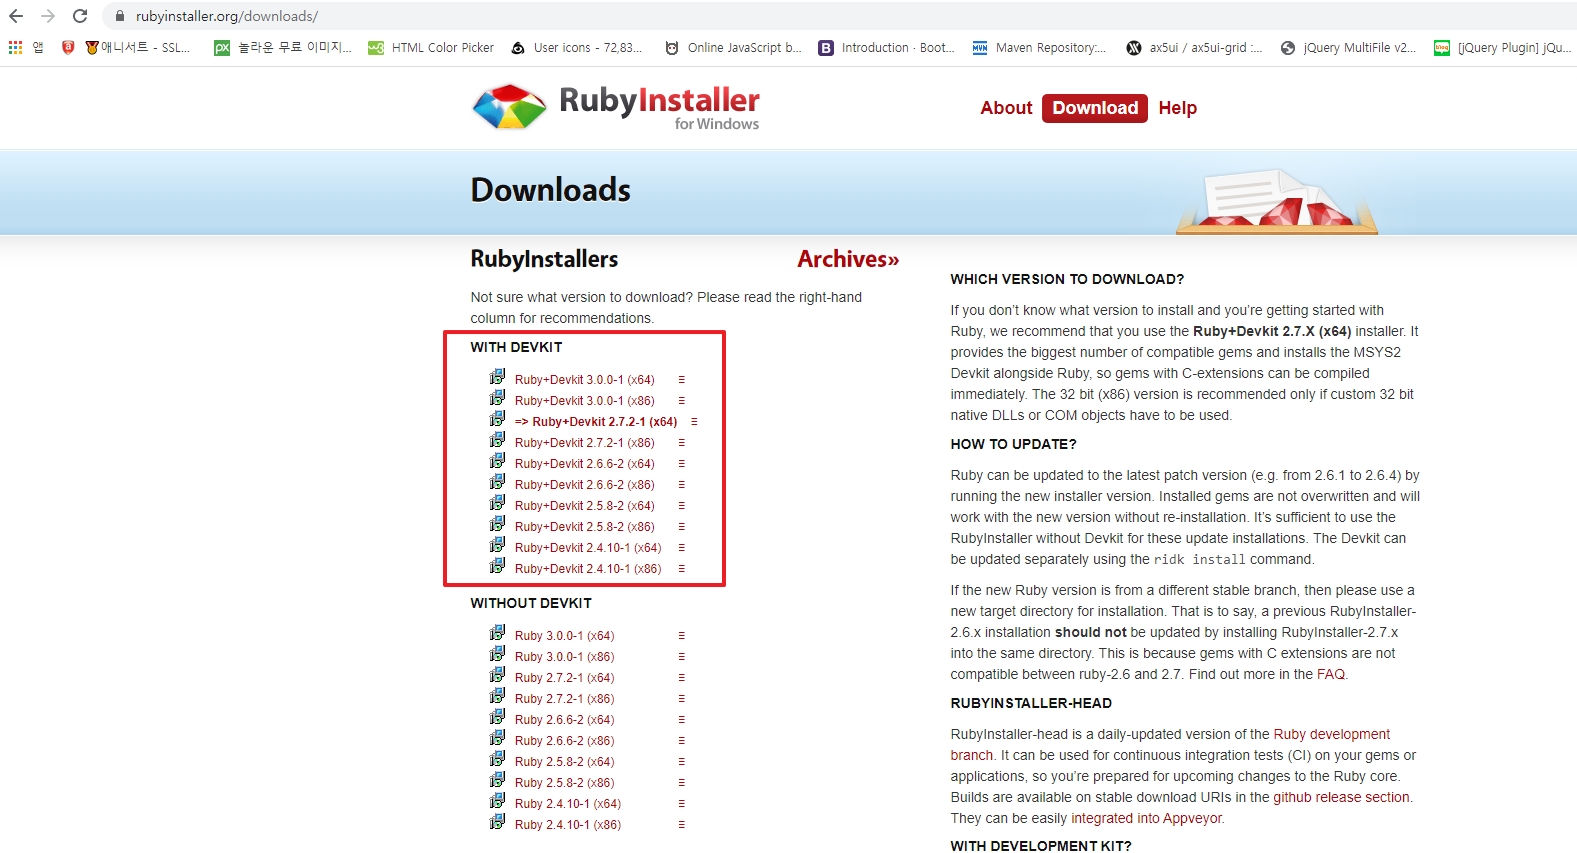Click installer icon for Ruby 2.5.8-2 (x86)
This screenshot has height=853, width=1577.
coord(497,780)
